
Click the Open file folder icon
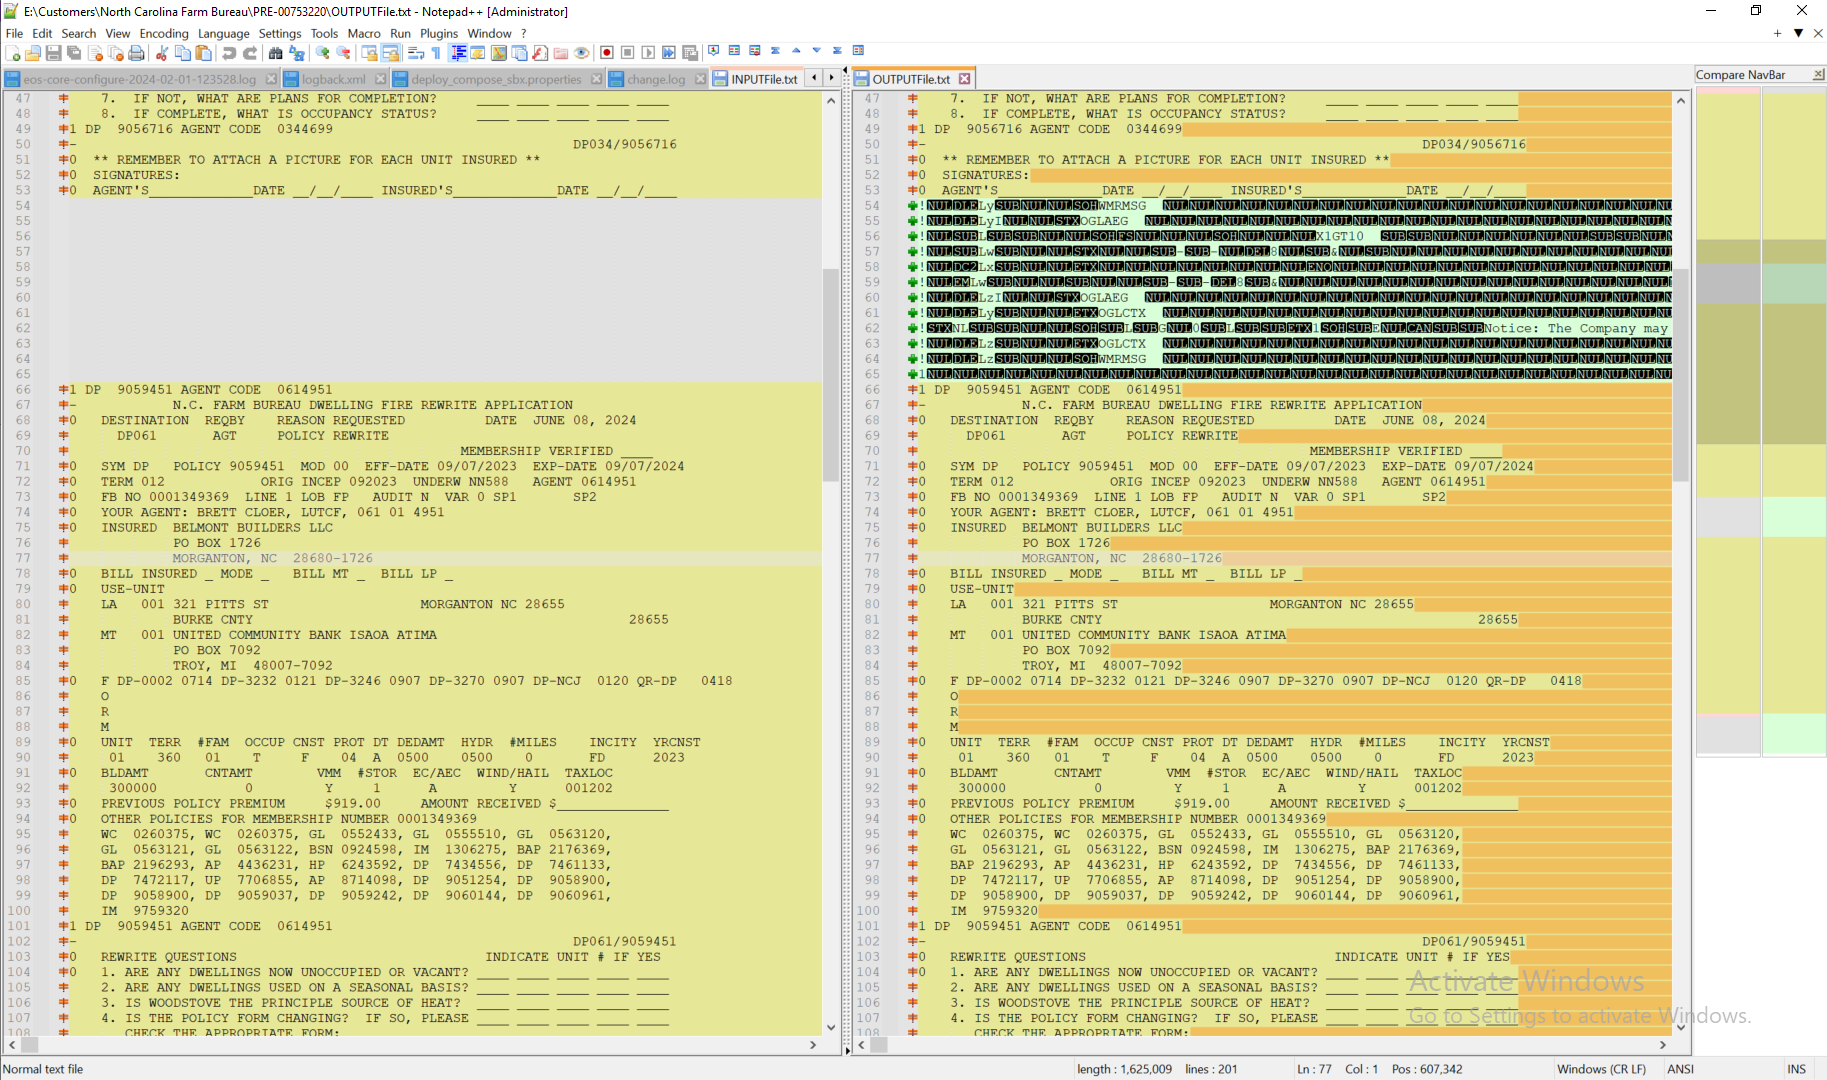tap(32, 52)
